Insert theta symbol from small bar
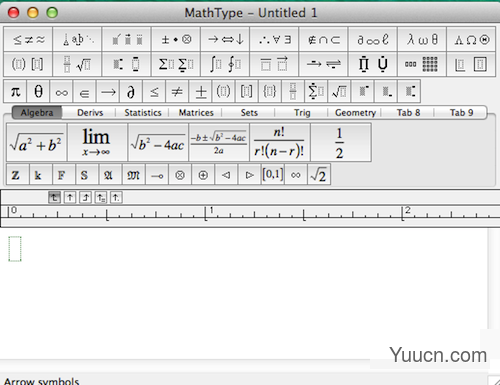The image size is (500, 385). click(x=38, y=91)
